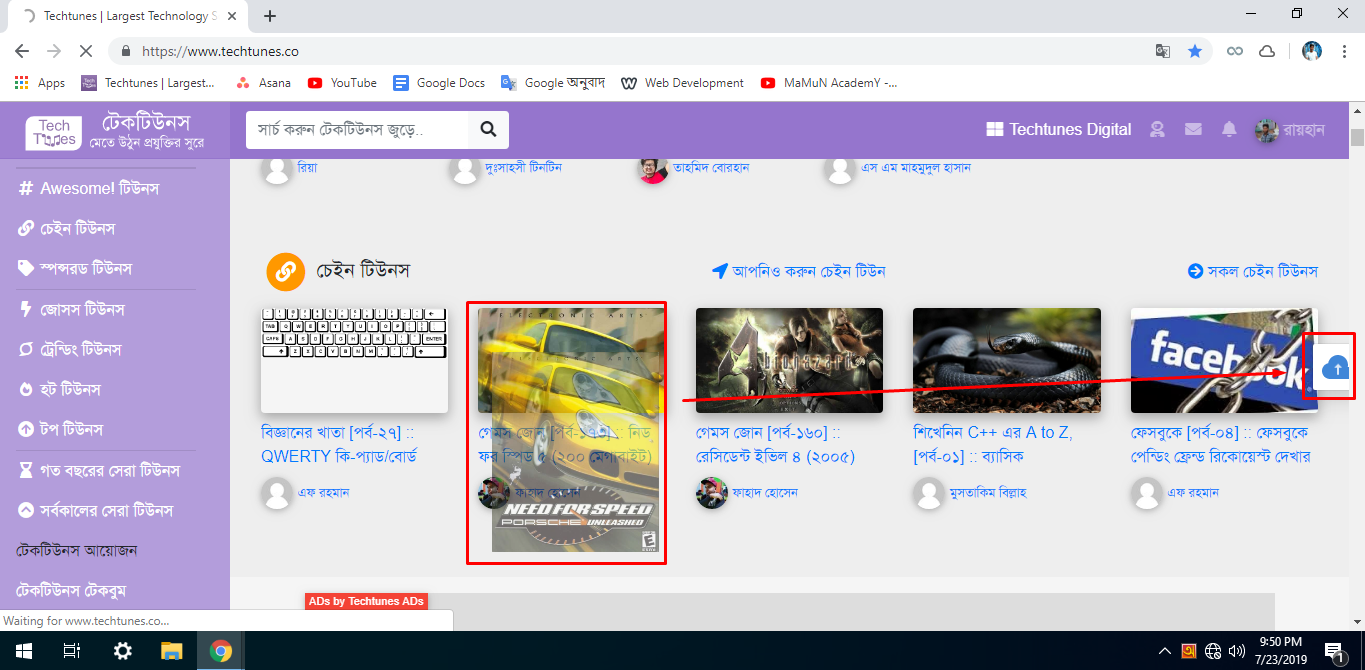Open the friends icon in header

(x=1157, y=129)
